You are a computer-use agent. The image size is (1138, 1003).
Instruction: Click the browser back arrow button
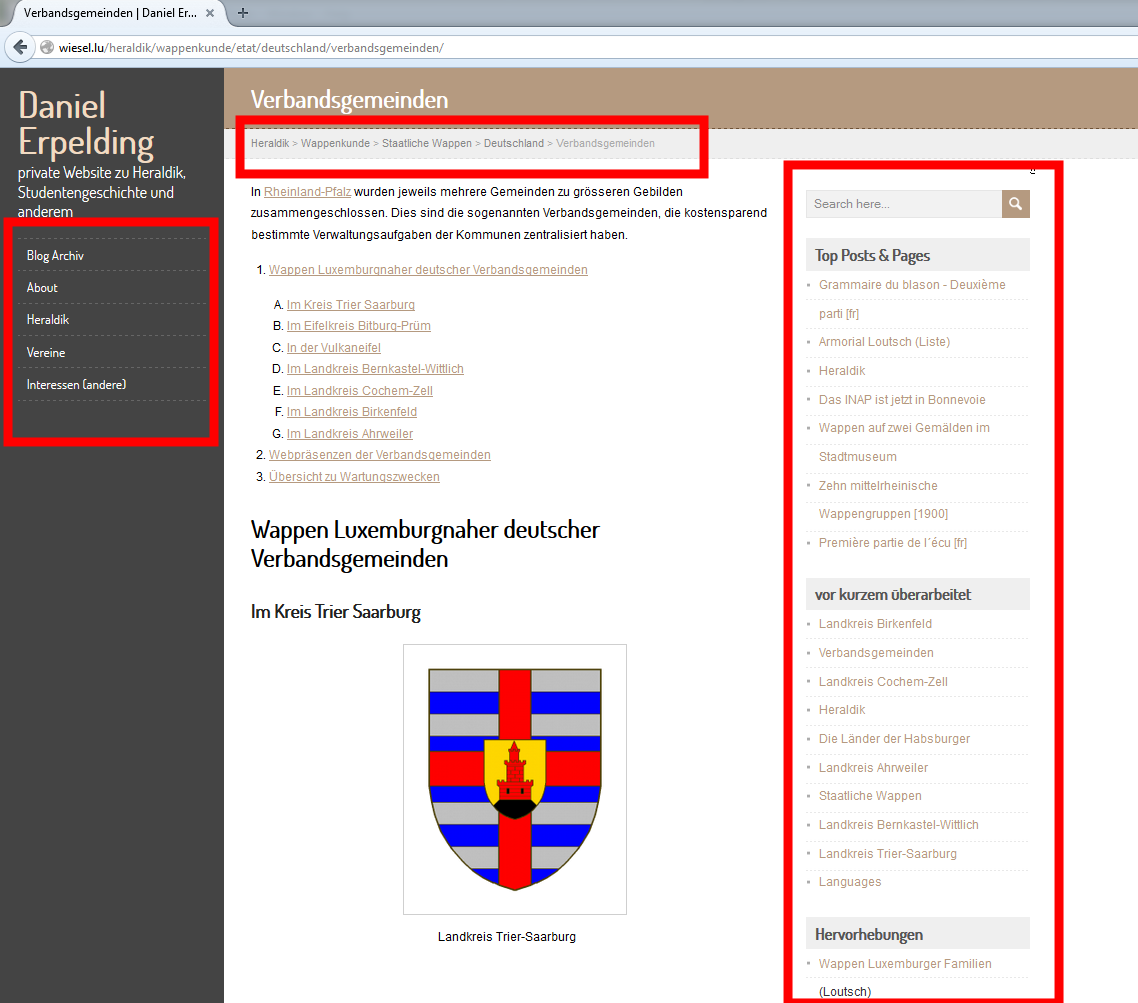tap(20, 48)
